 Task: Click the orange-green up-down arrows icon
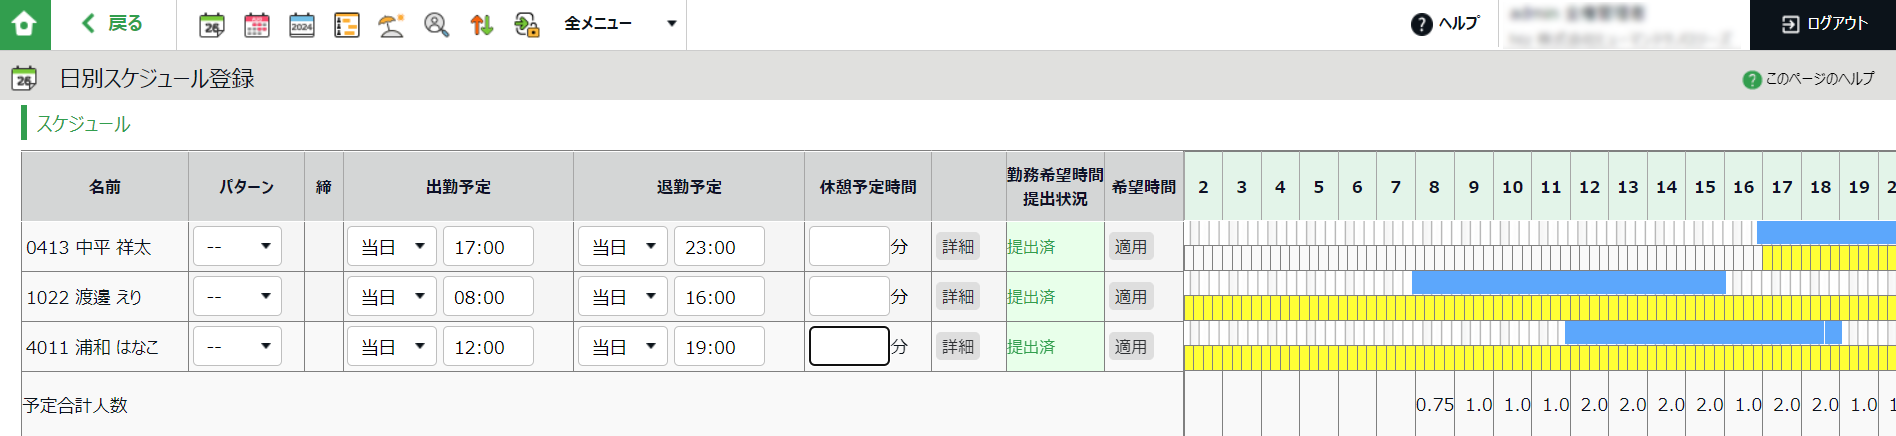point(482,25)
